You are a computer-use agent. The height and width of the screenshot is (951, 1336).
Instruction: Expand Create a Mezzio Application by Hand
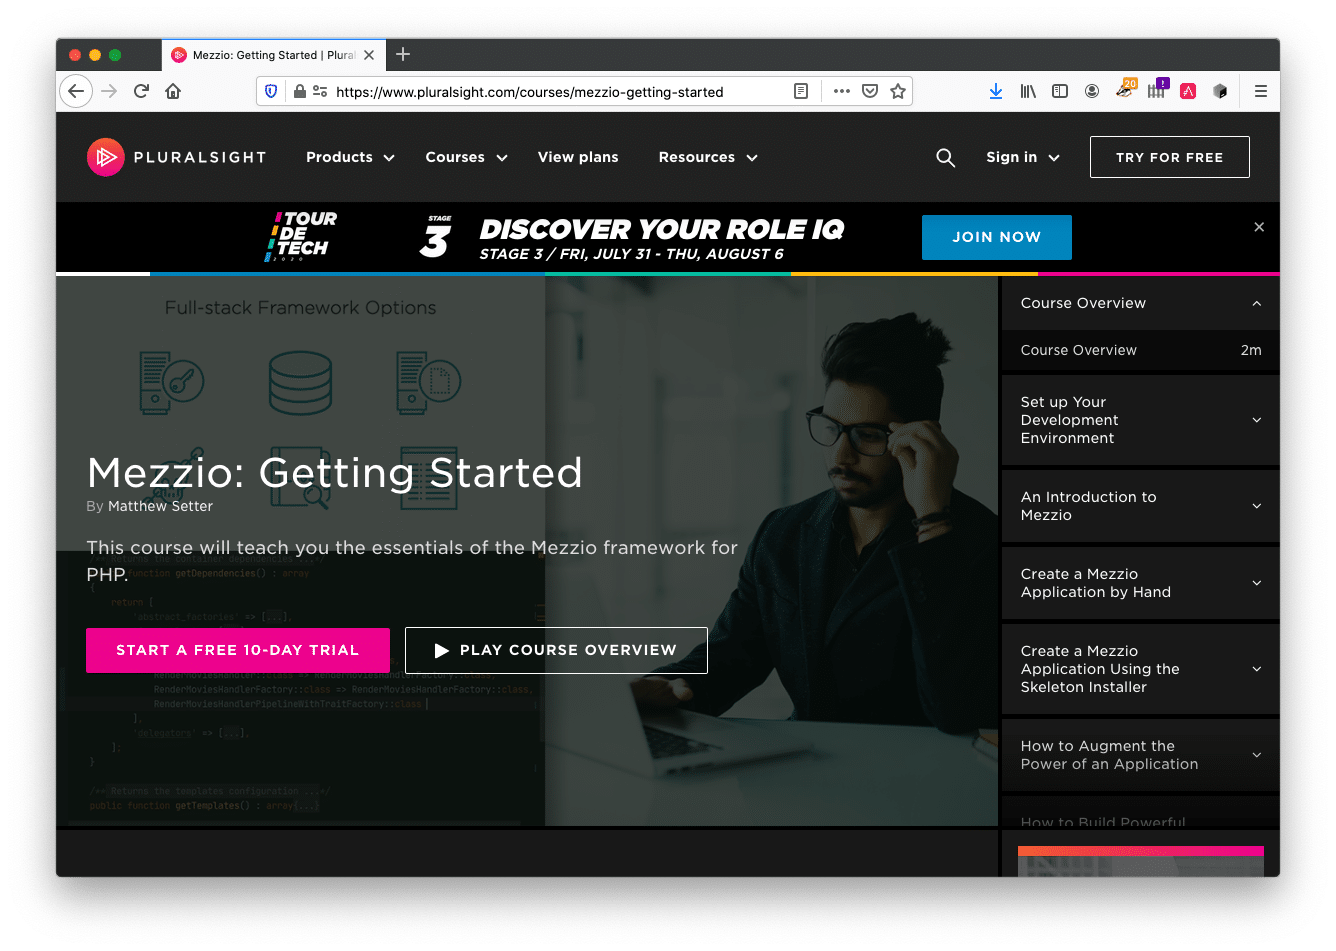point(1141,583)
